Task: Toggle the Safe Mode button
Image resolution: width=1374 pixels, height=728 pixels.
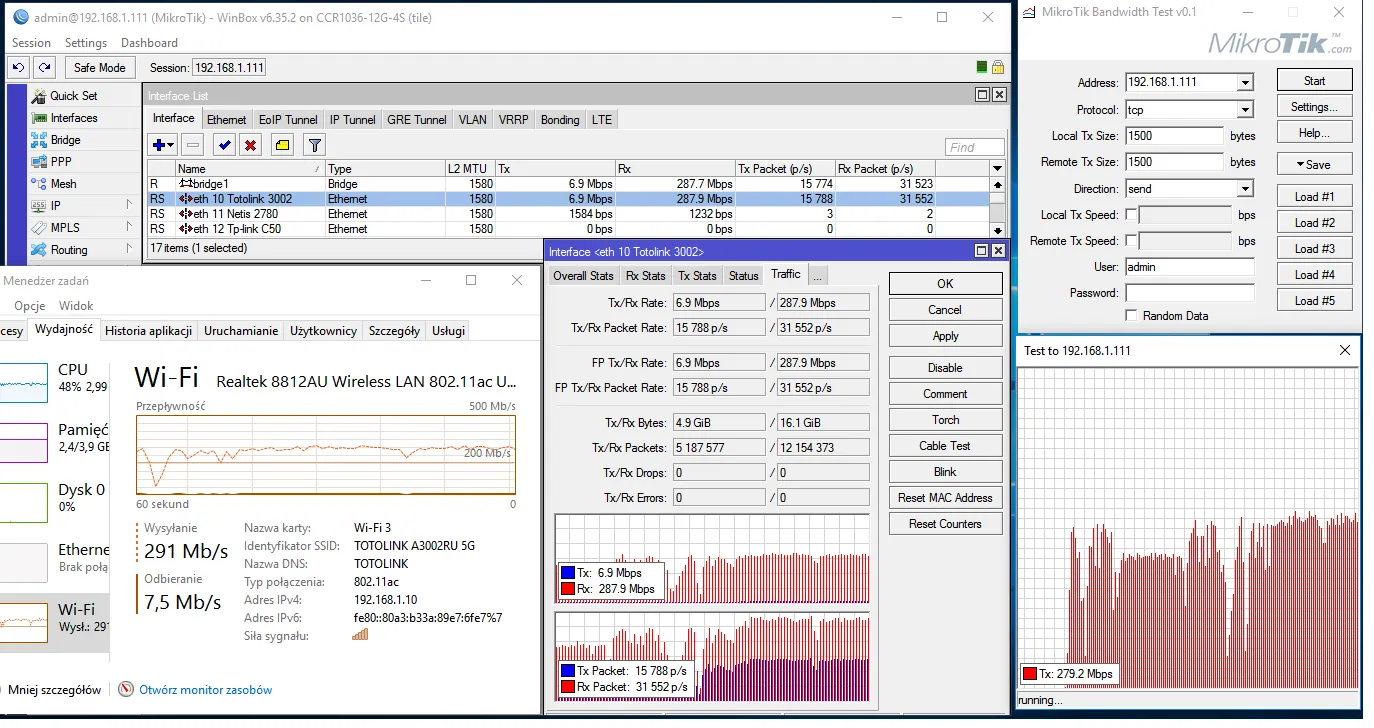Action: point(100,67)
